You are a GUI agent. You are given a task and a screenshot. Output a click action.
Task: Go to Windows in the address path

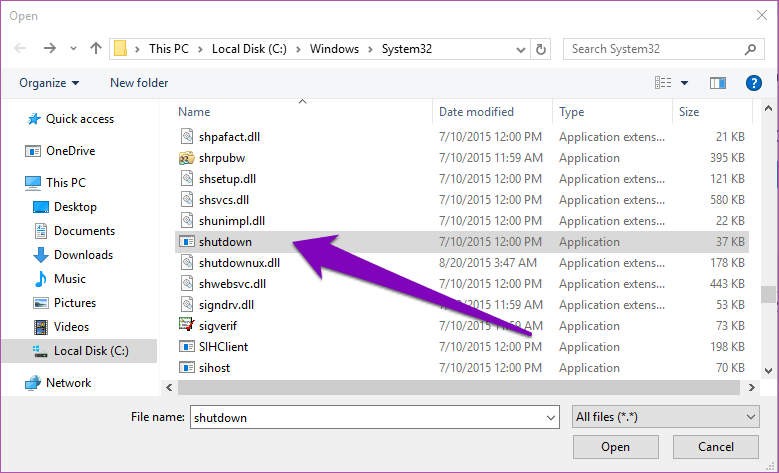pyautogui.click(x=334, y=48)
